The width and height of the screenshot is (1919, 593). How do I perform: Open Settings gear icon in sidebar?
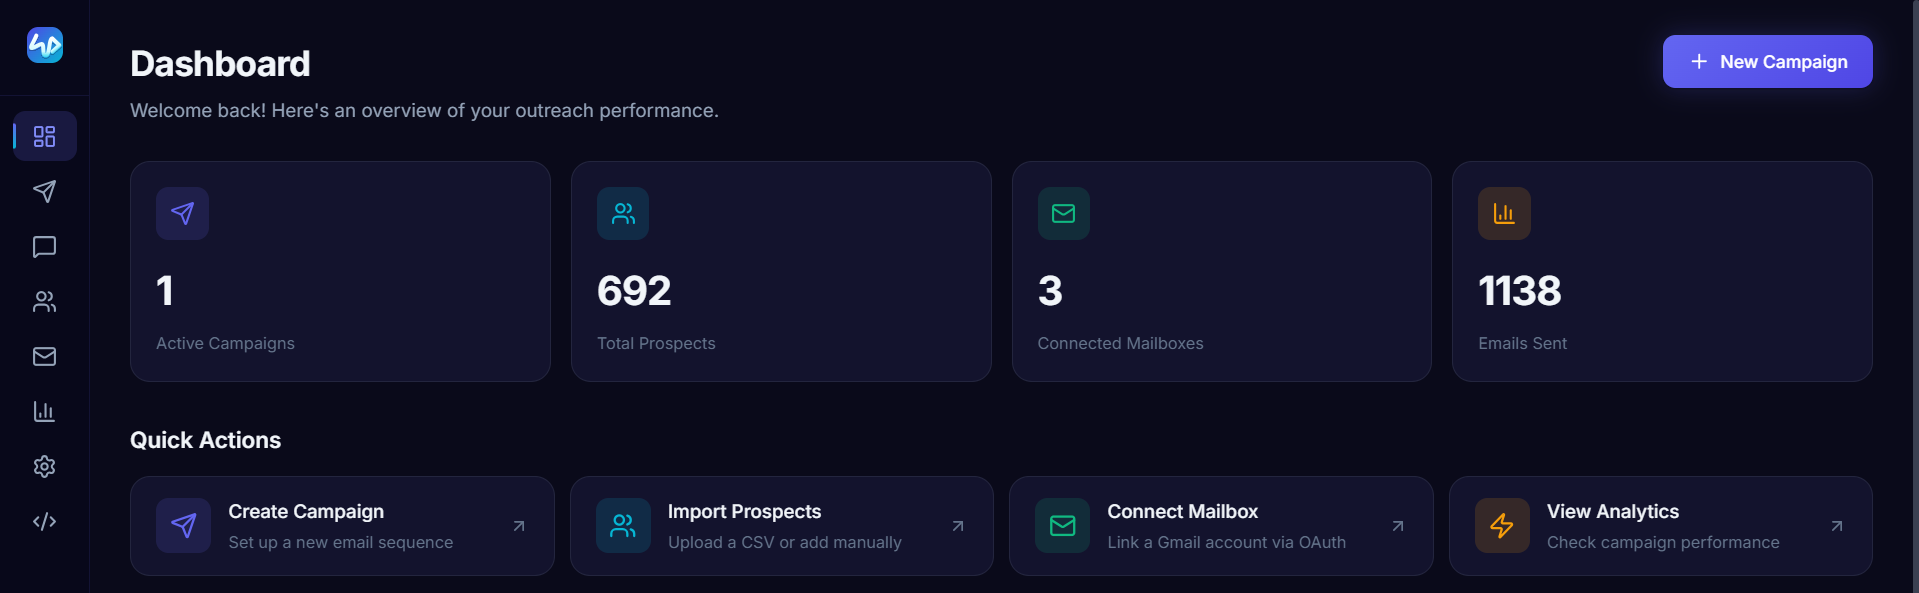(45, 466)
